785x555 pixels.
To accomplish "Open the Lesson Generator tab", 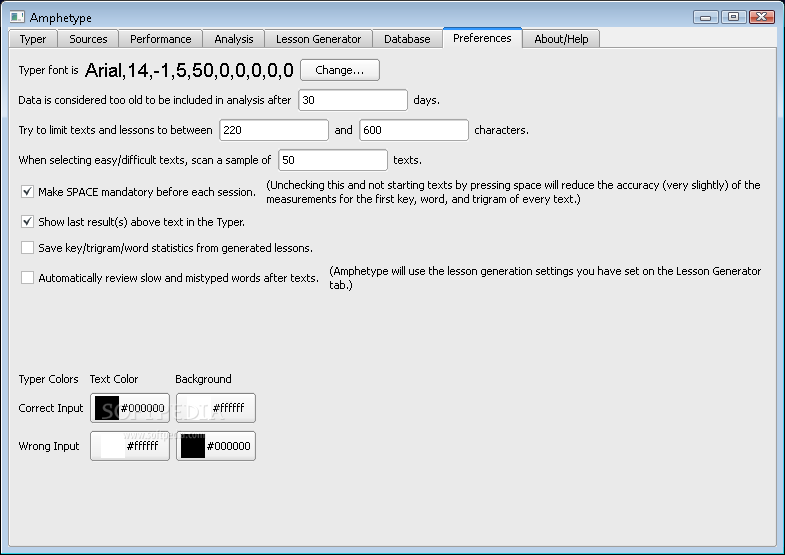I will (318, 39).
